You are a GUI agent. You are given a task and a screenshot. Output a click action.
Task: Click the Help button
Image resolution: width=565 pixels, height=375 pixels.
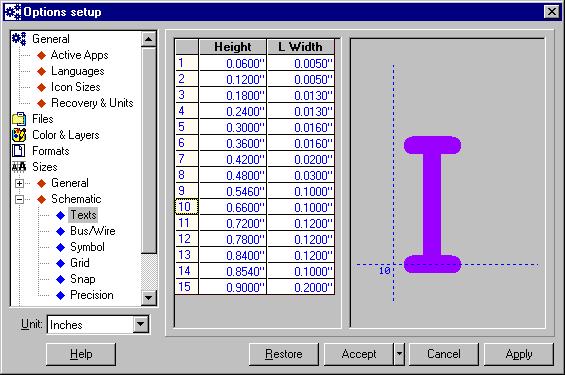click(81, 354)
